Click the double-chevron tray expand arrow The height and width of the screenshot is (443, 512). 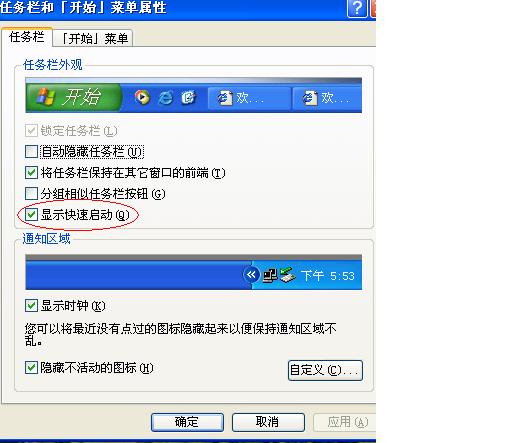click(251, 275)
